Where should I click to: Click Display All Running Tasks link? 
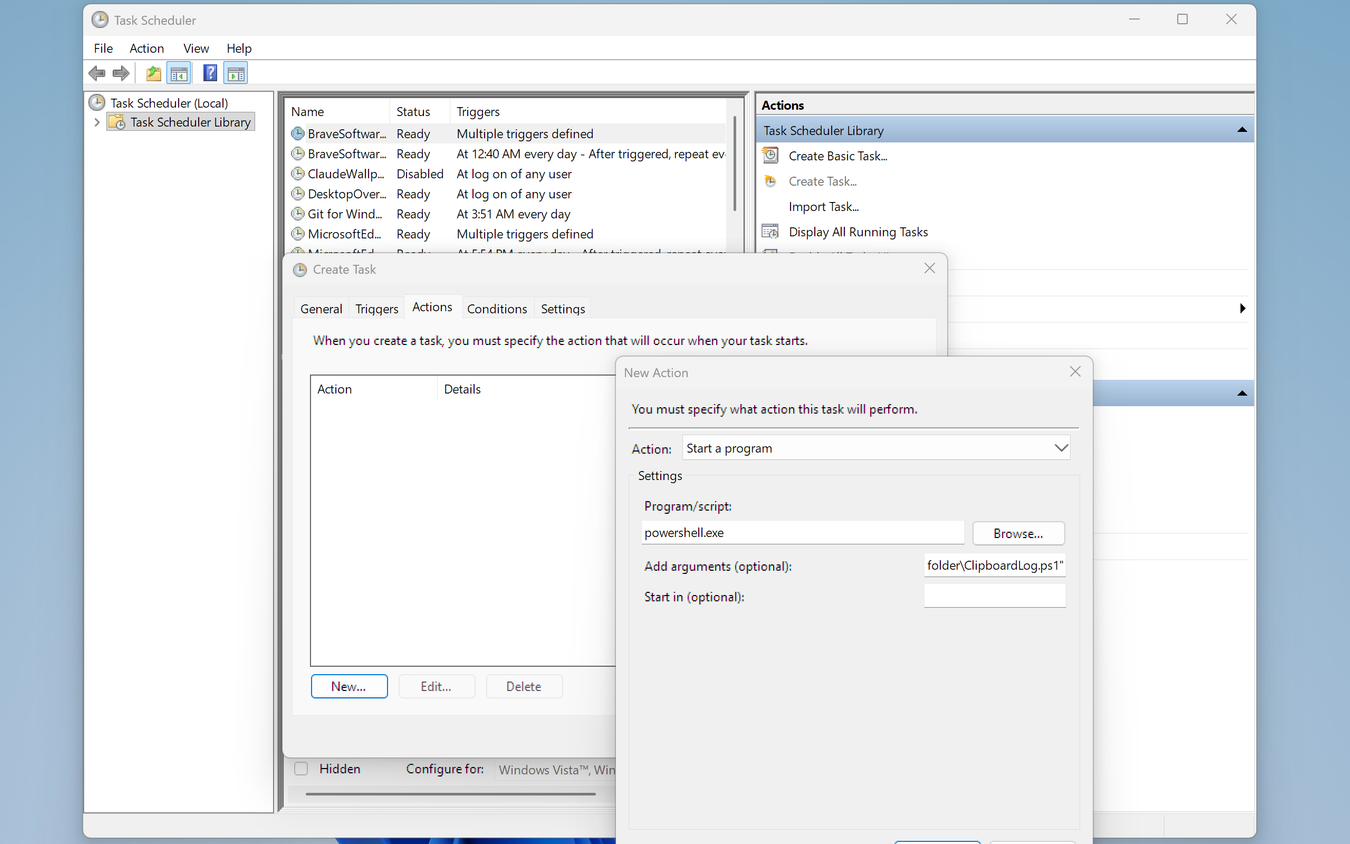click(x=858, y=232)
